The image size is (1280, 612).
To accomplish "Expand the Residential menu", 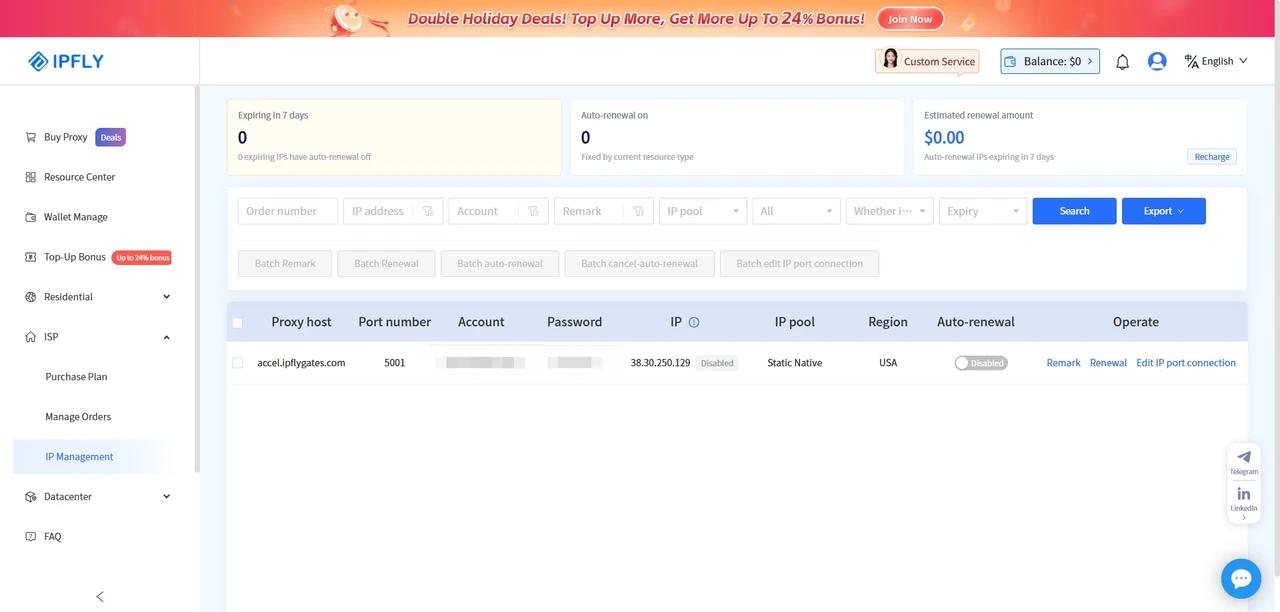I will [x=166, y=297].
